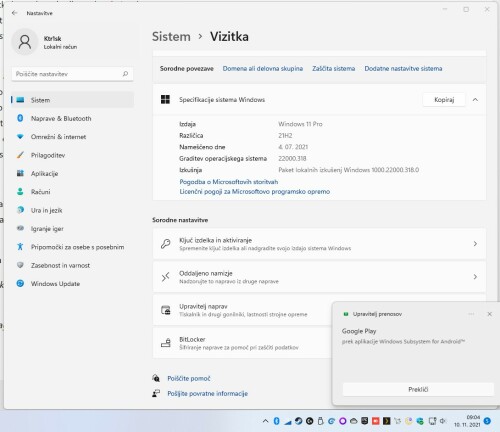
Task: Open Ključ izdelka in aktiviranje
Action: (319, 244)
